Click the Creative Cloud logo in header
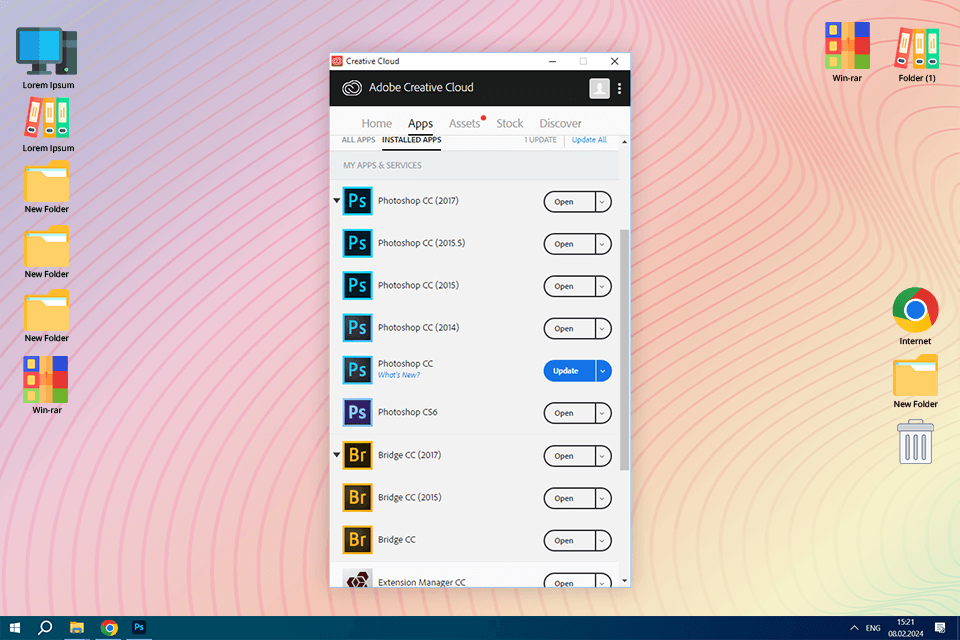 (x=352, y=88)
